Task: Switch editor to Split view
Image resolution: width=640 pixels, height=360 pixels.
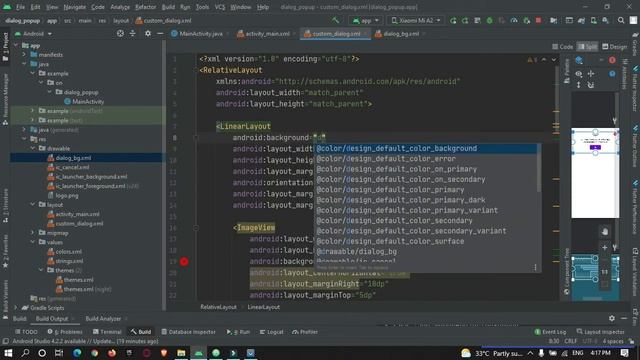Action: 588,47
